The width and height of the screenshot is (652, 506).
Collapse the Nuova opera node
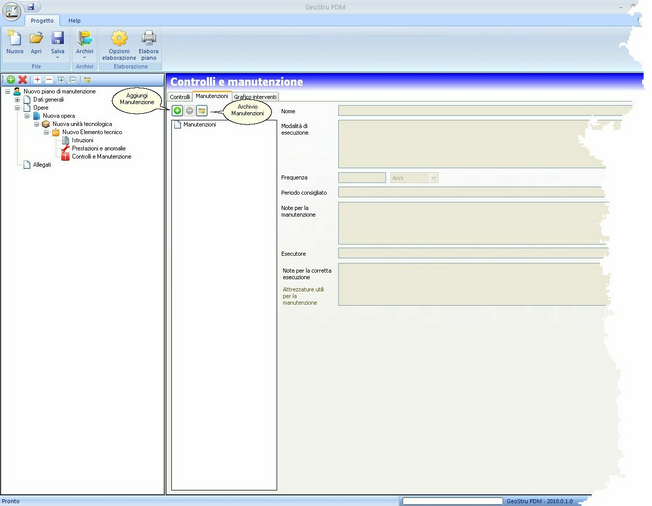(x=27, y=116)
